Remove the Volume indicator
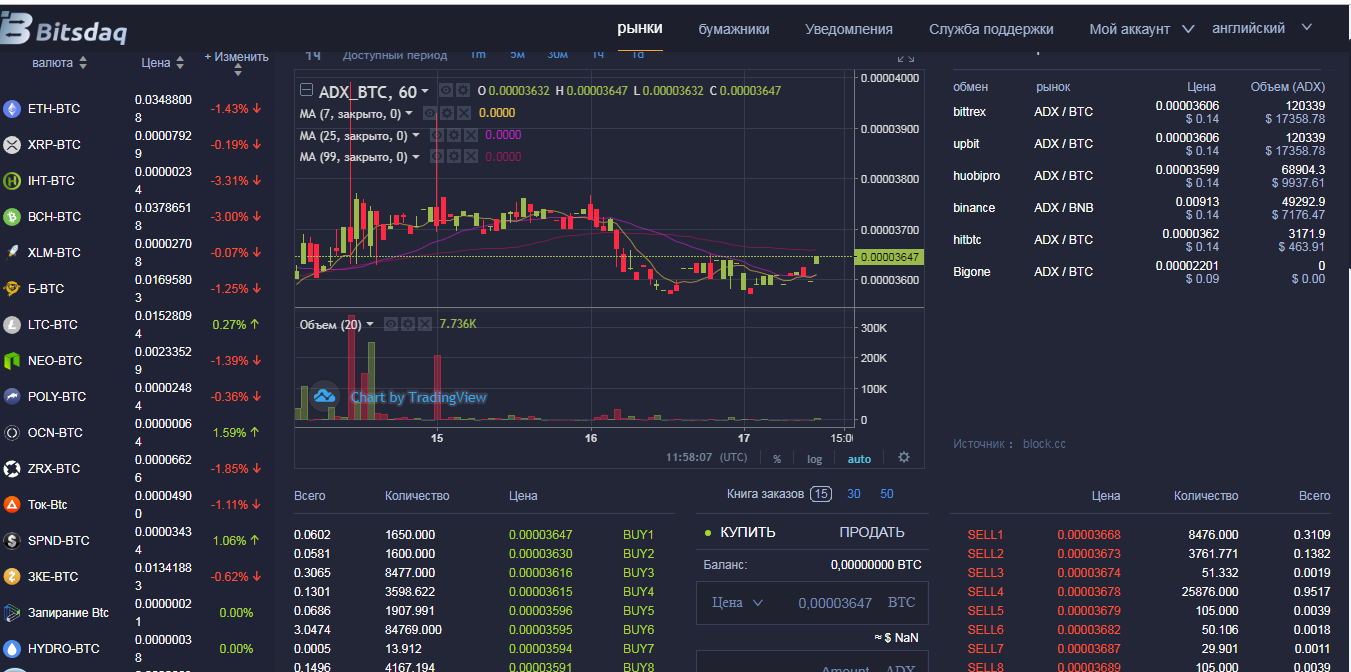The width and height of the screenshot is (1351, 672). point(424,324)
